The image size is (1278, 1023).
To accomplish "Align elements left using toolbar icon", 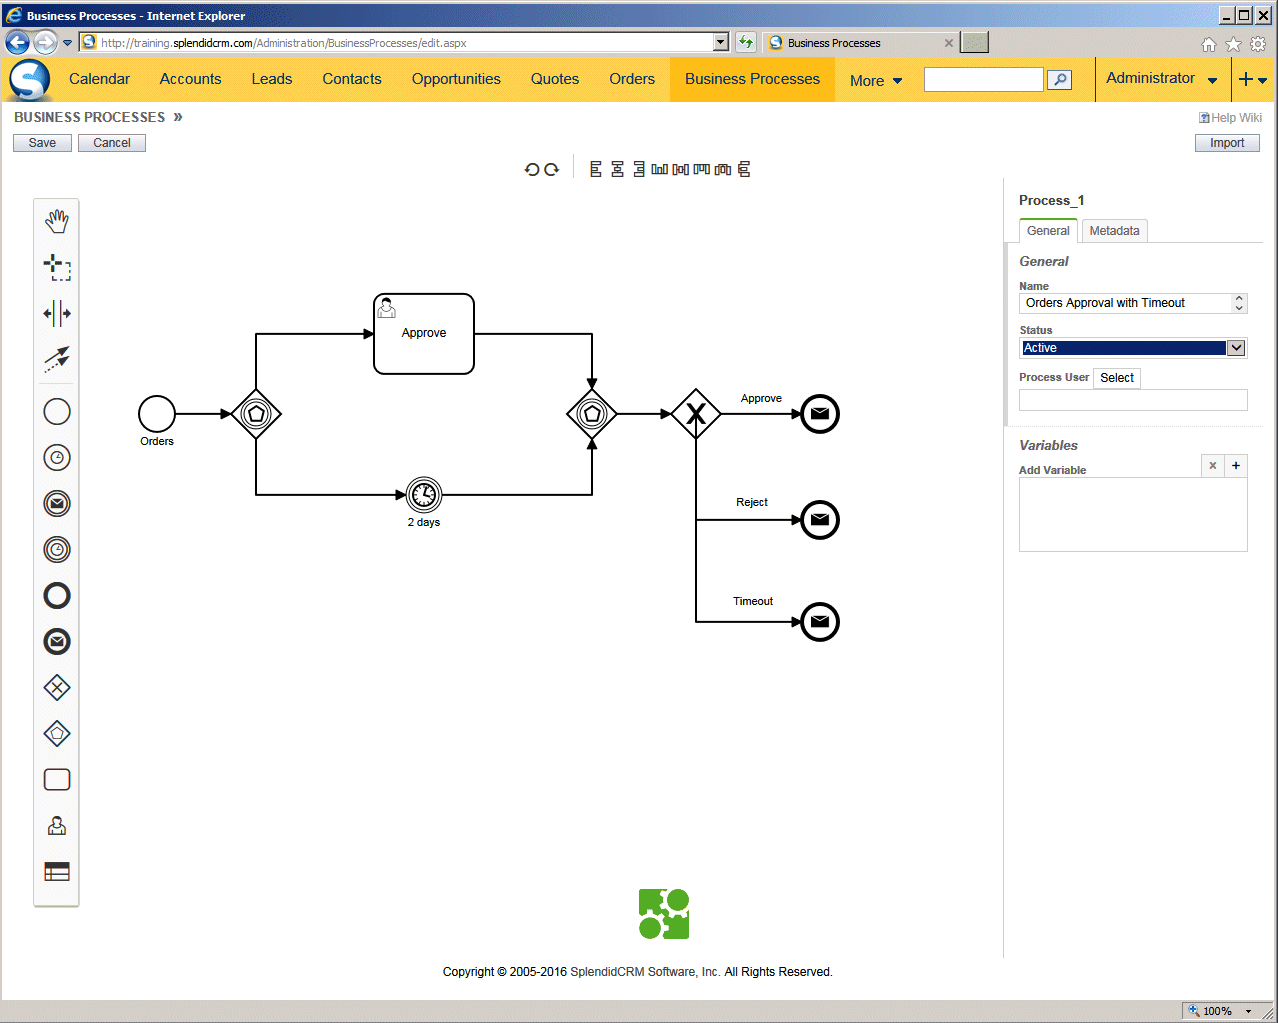I will point(596,170).
